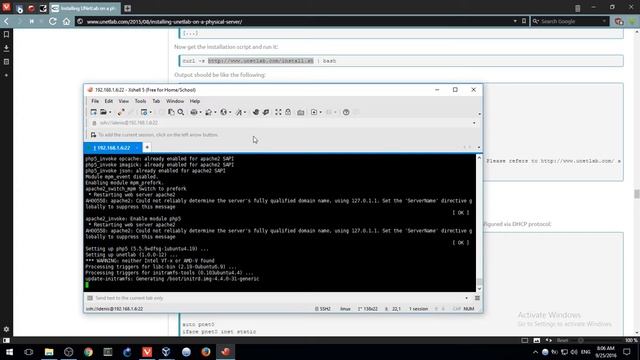Open the View menu in Xshell
The width and height of the screenshot is (640, 360).
tap(124, 101)
